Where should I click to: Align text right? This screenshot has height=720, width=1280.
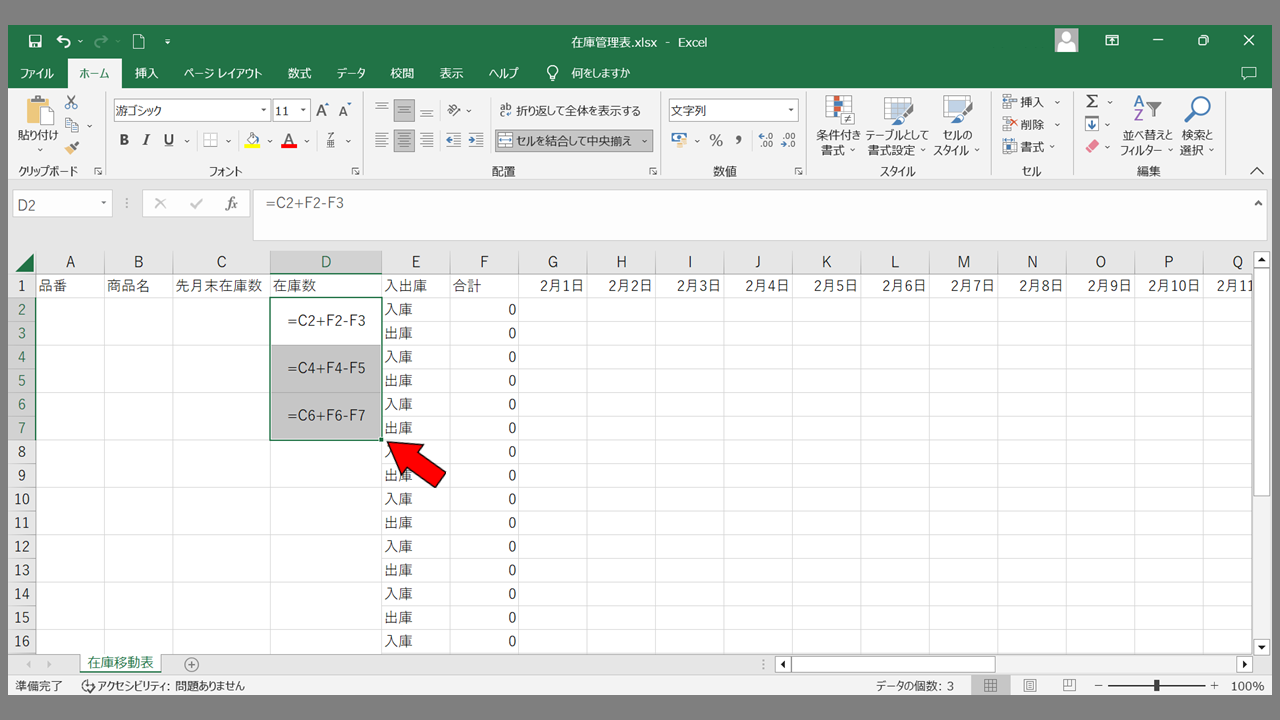coord(427,140)
